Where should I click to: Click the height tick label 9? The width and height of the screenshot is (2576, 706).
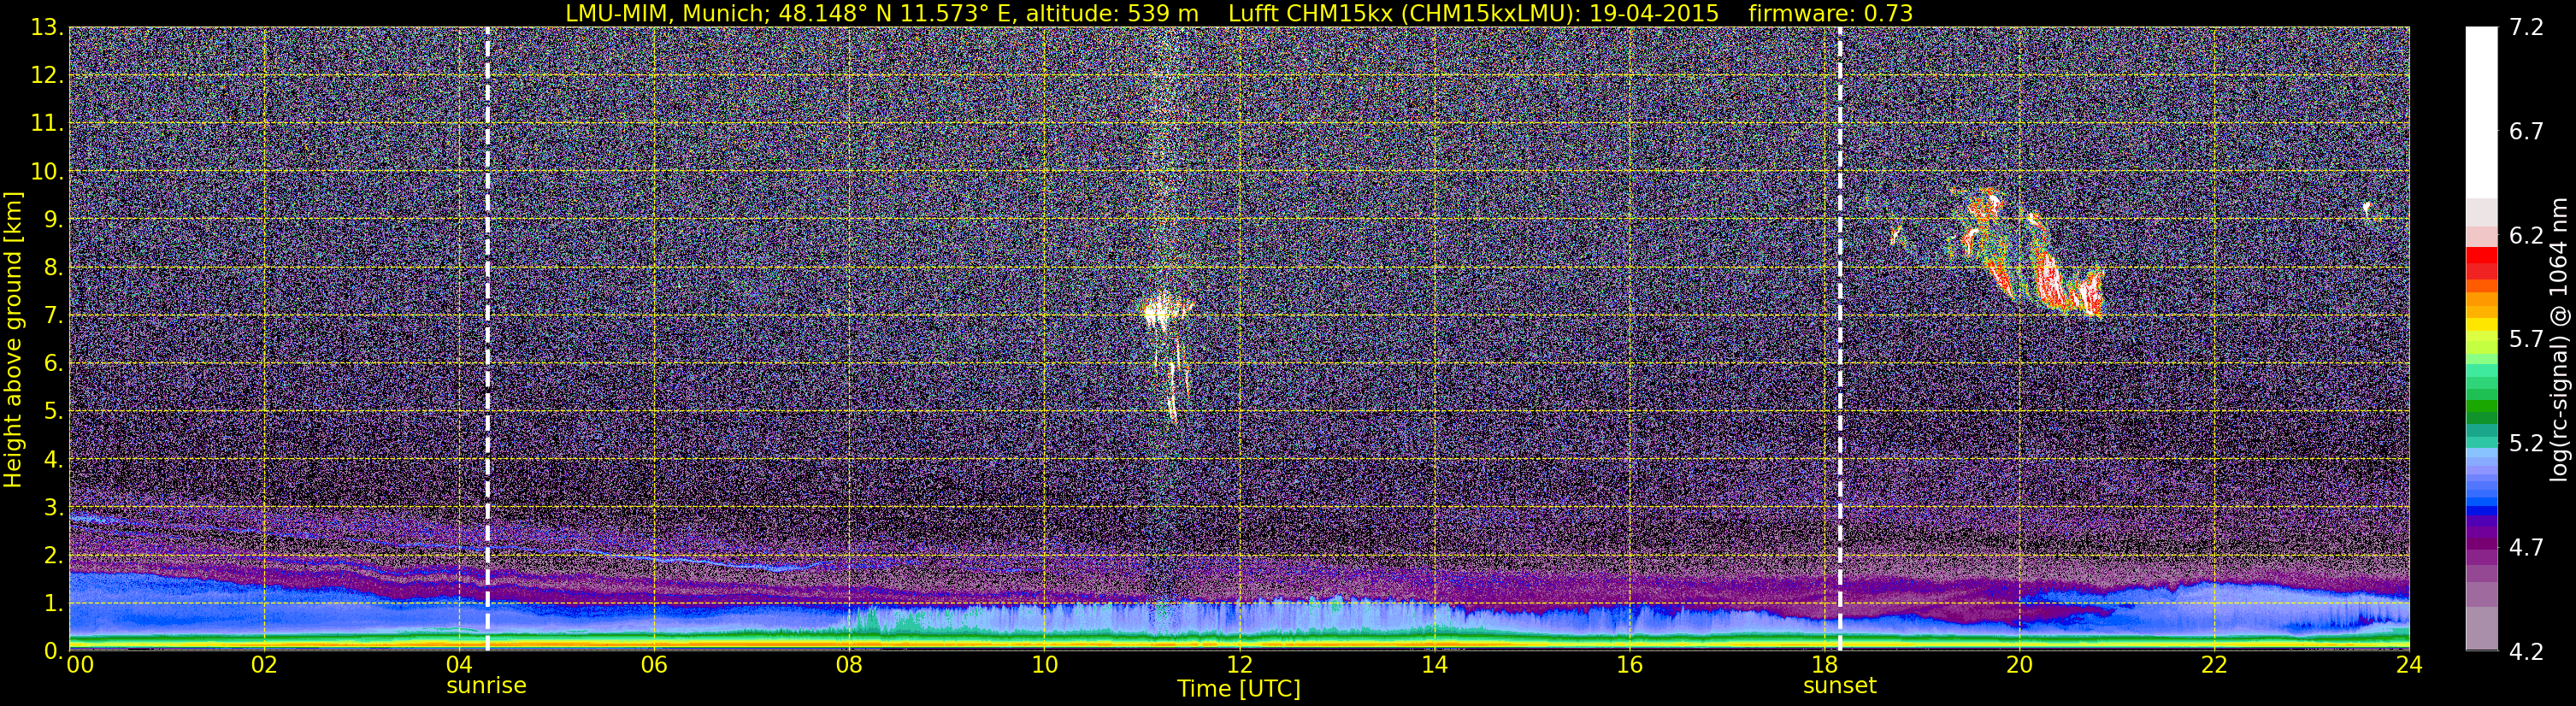53,220
